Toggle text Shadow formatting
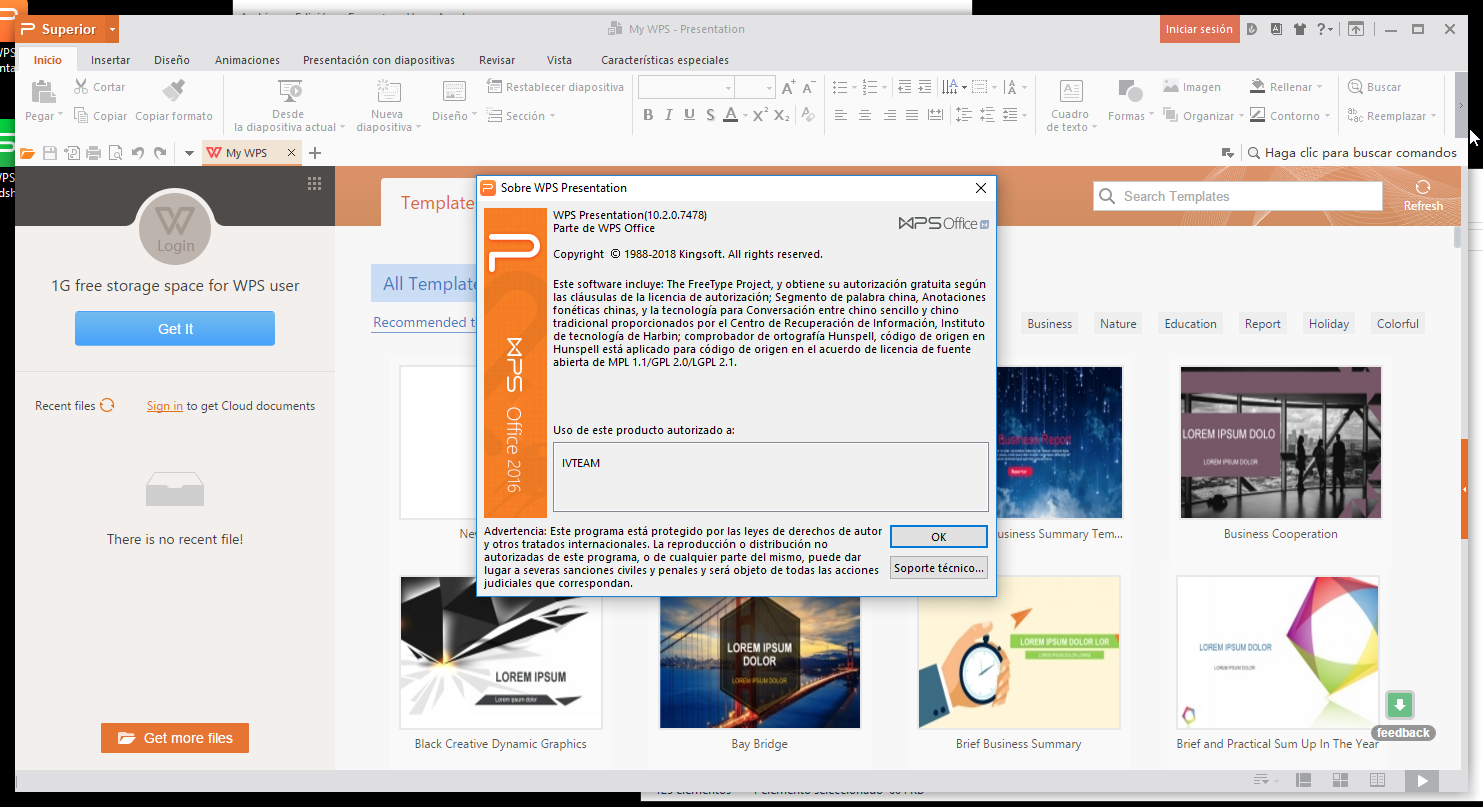Image resolution: width=1483 pixels, height=807 pixels. coord(710,115)
